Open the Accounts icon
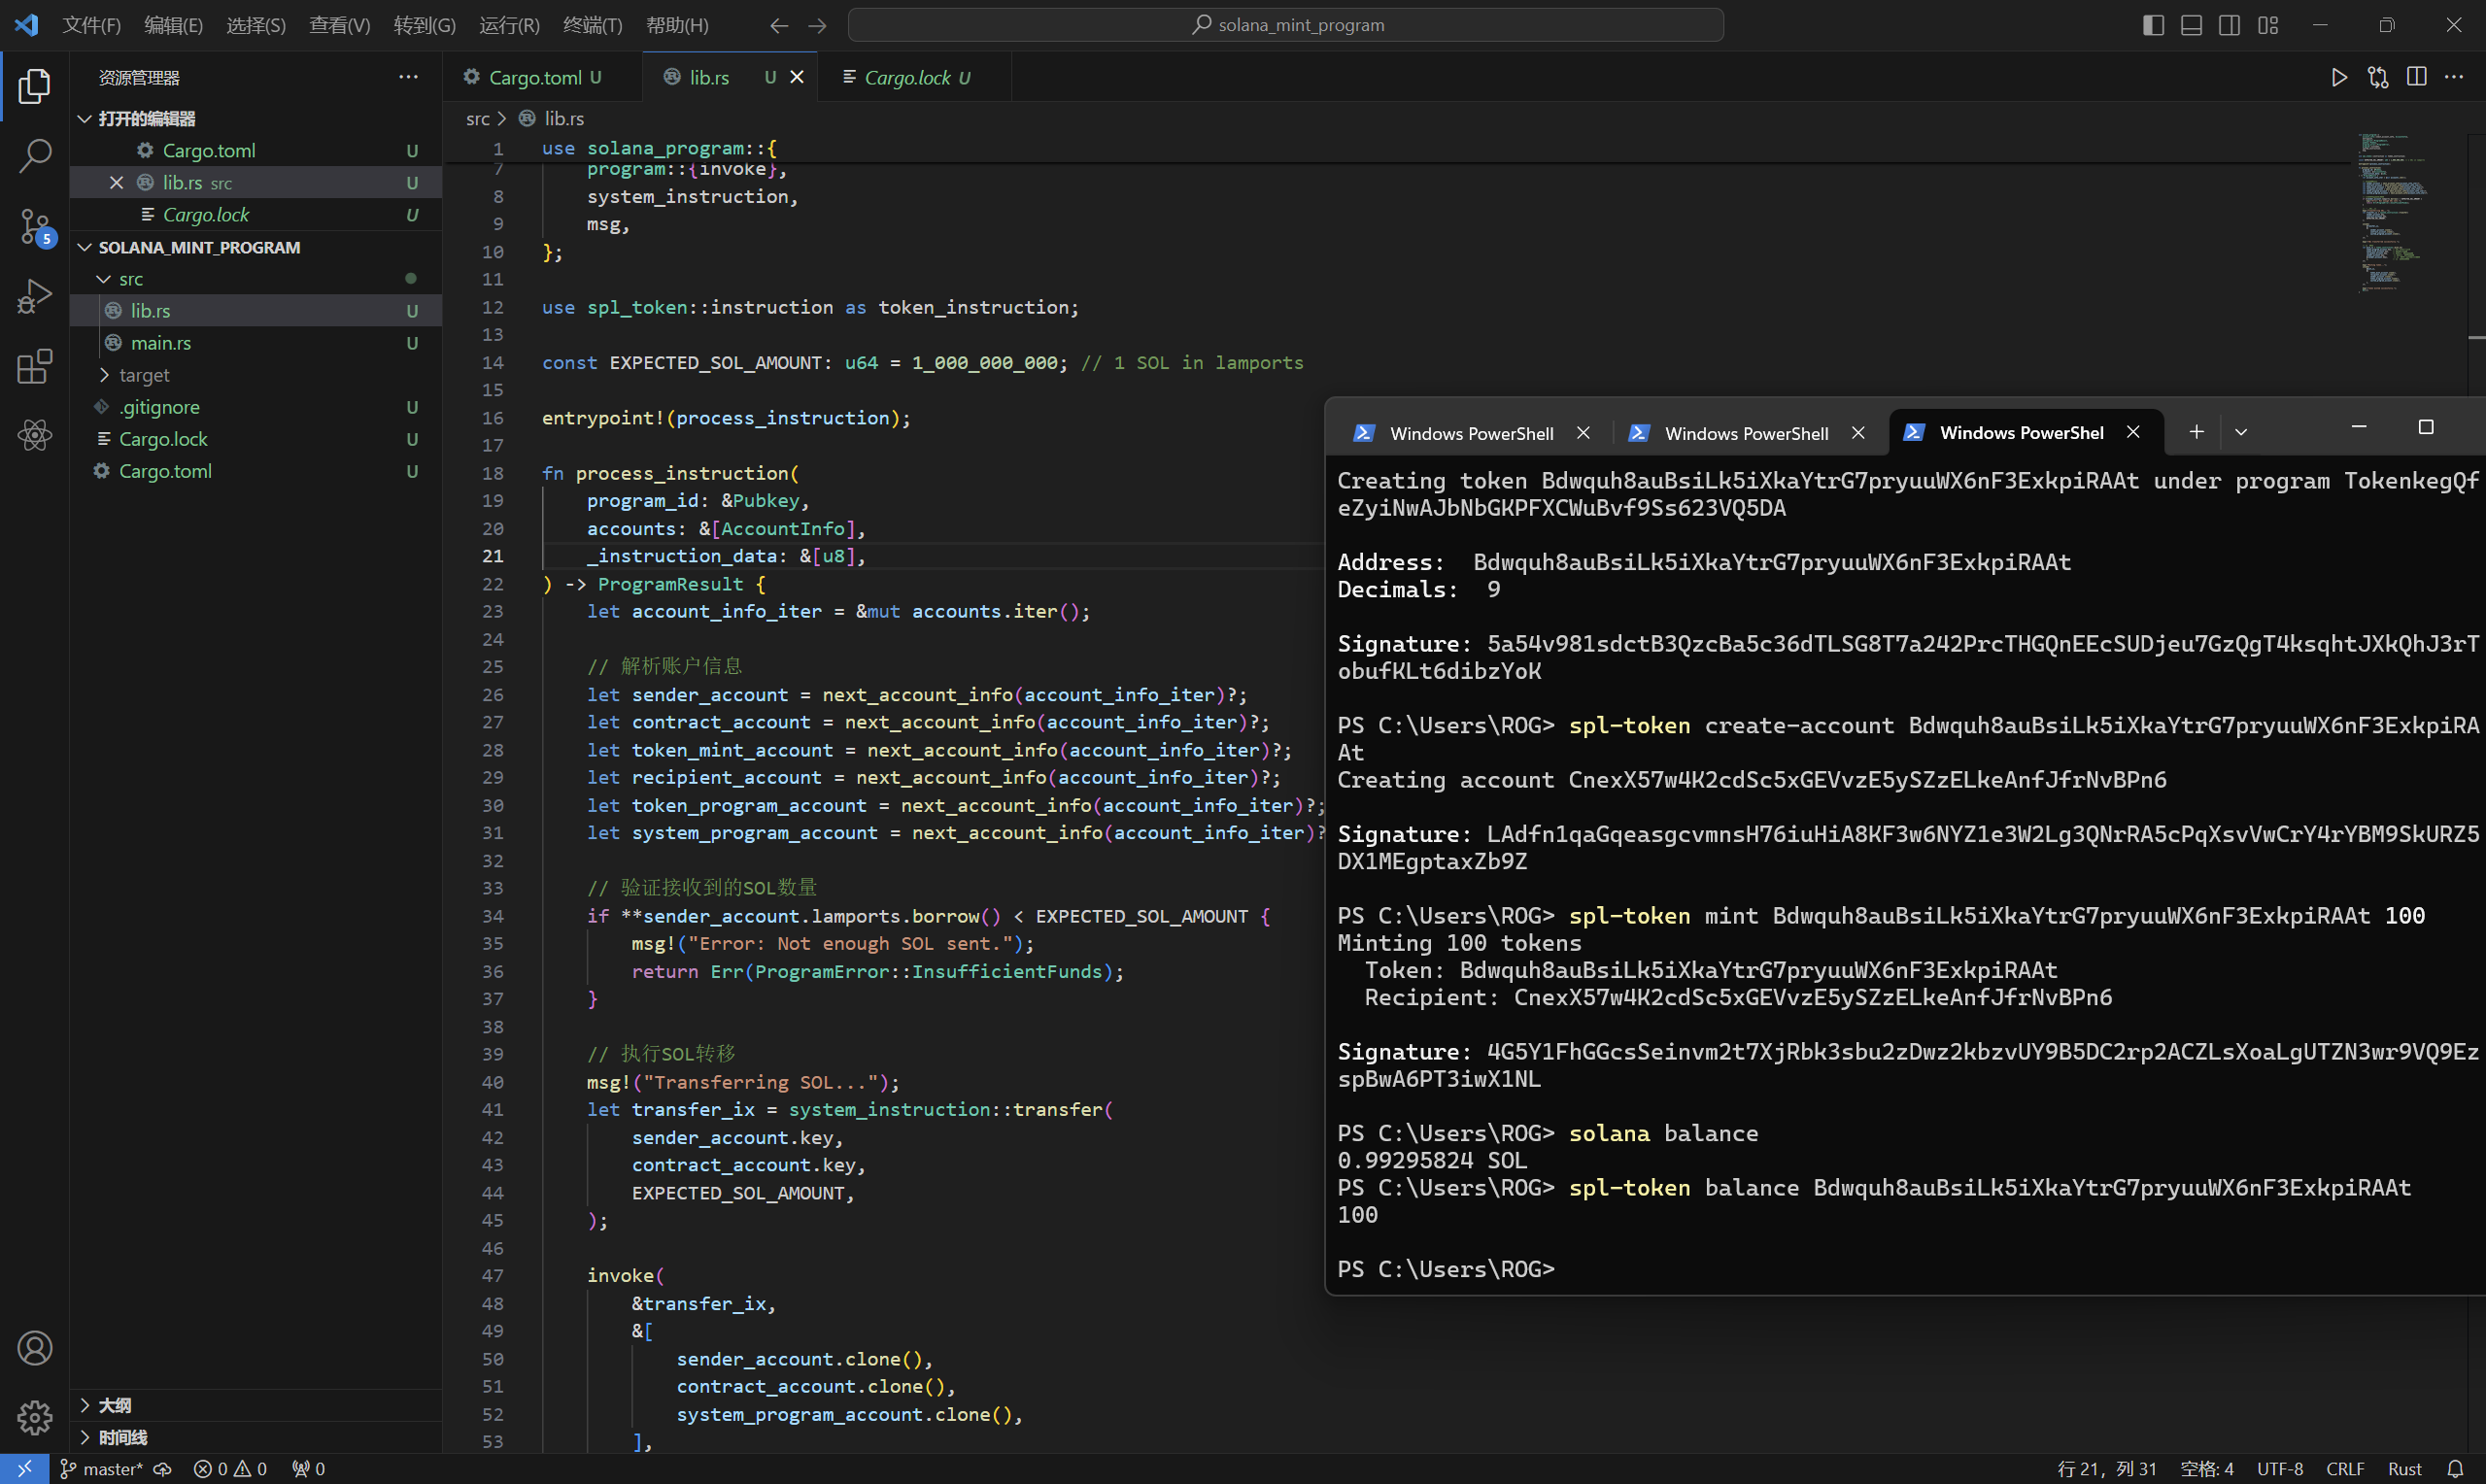 (34, 1348)
